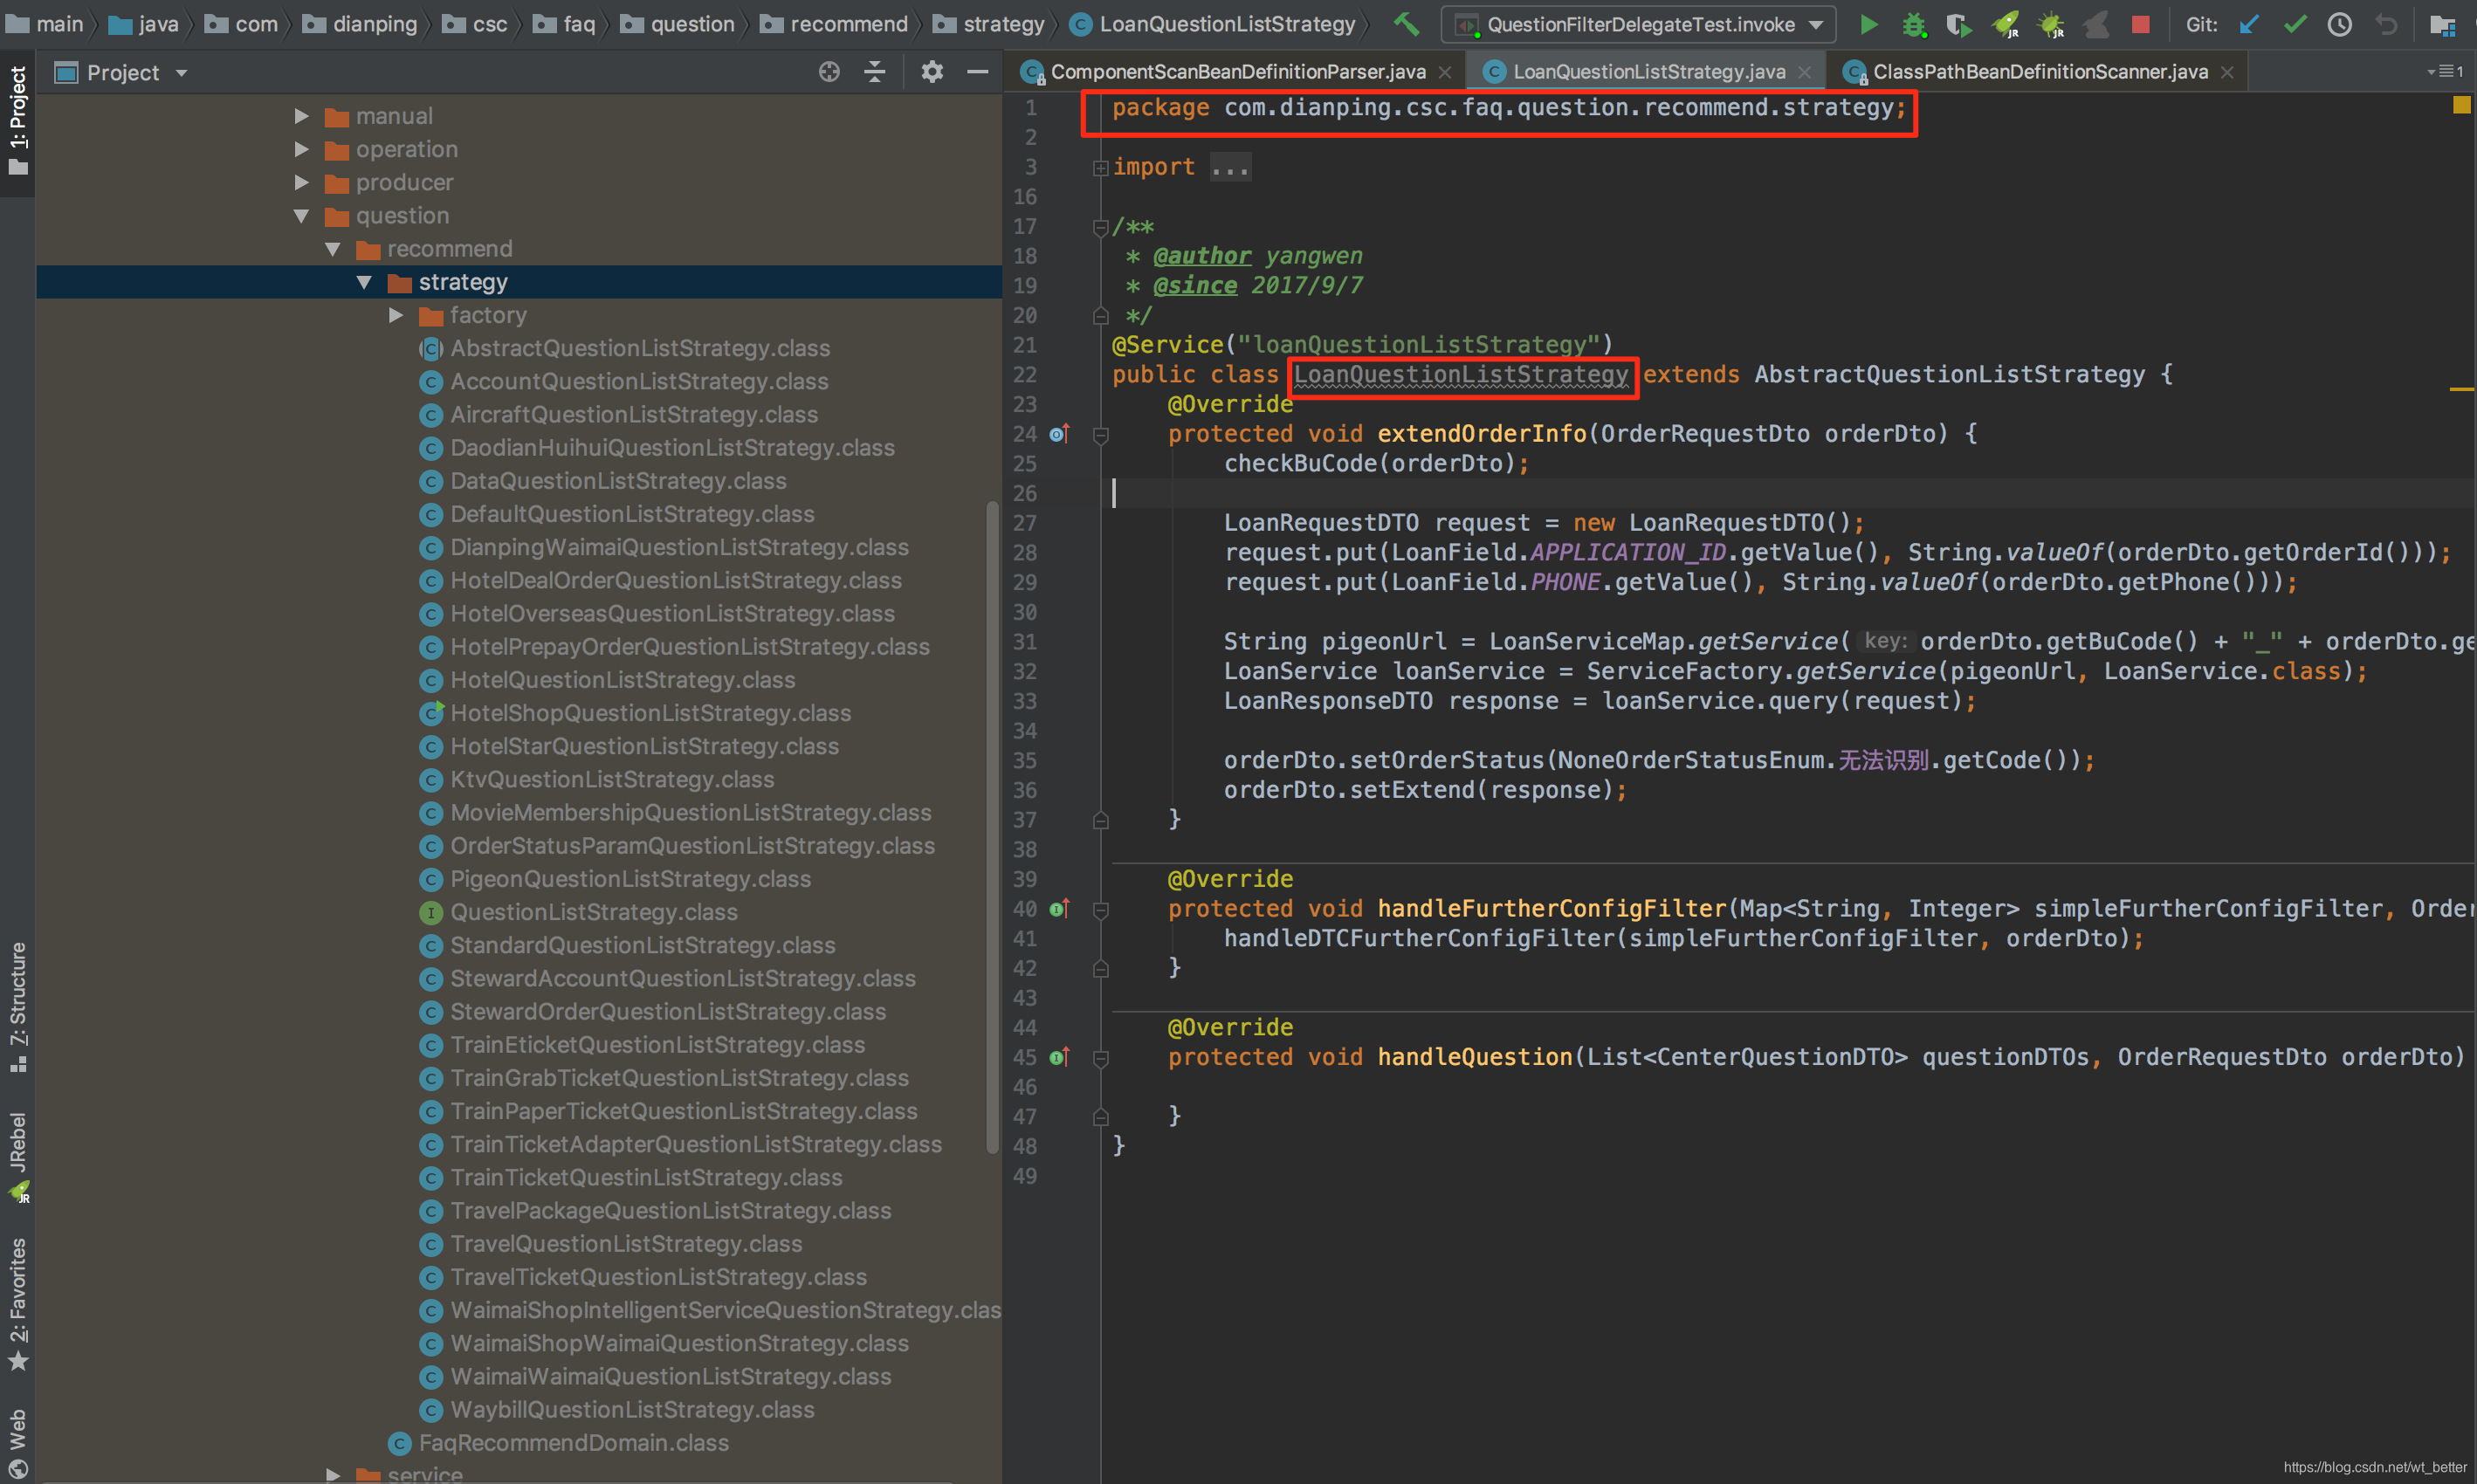Close the ComponentScanBeanDefinitionParser.java tab
Viewport: 2477px width, 1484px height.
pos(1445,72)
